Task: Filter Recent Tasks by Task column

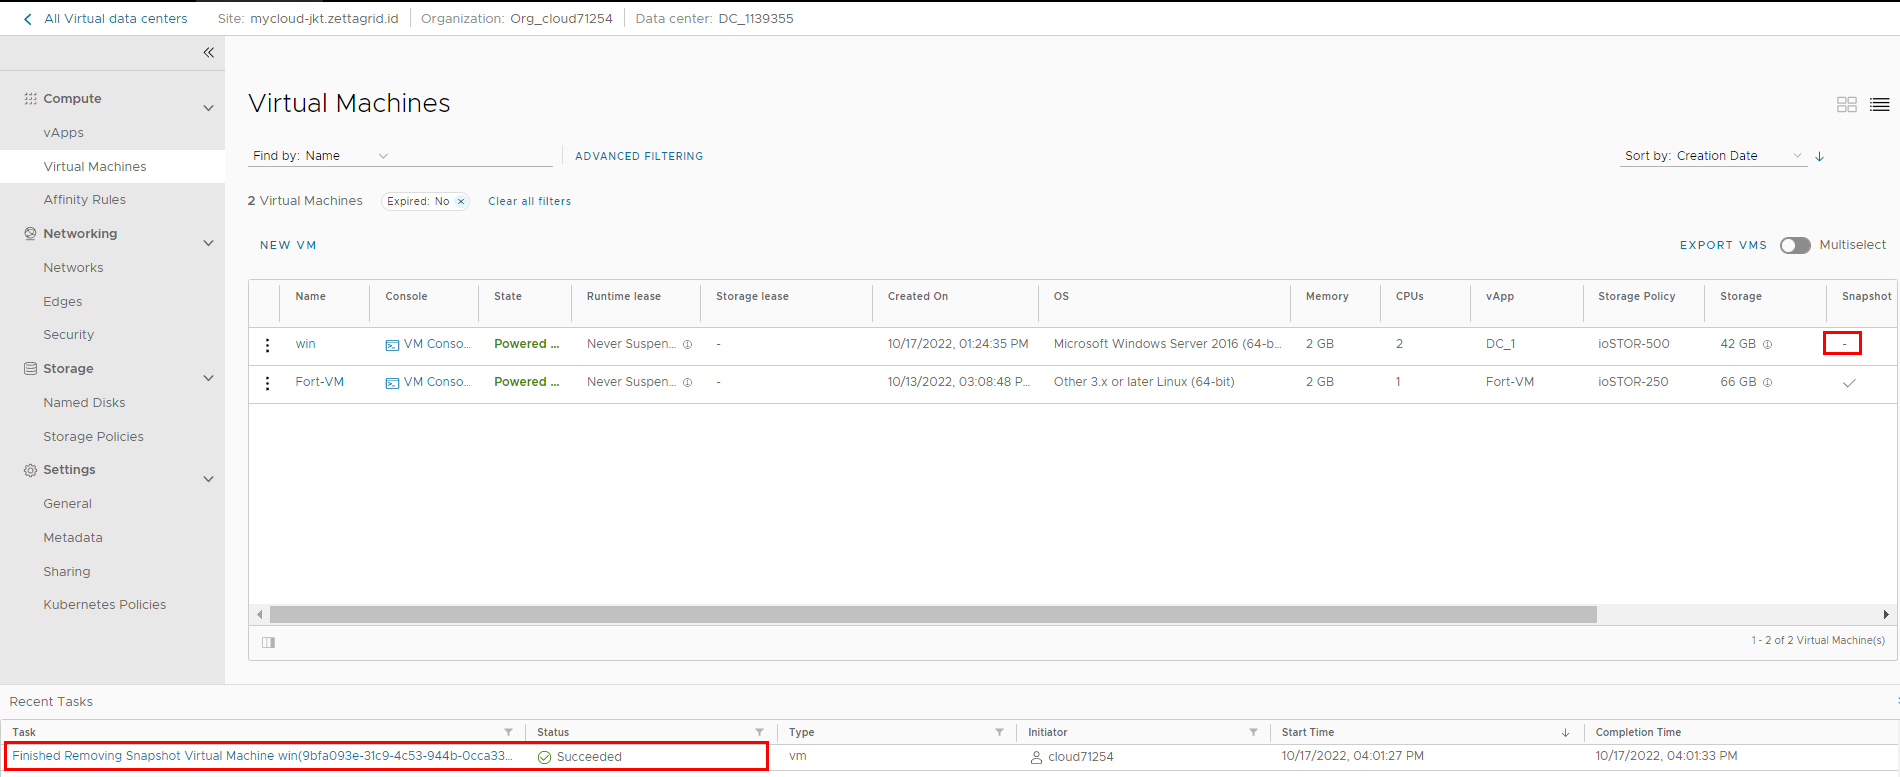Action: tap(508, 732)
